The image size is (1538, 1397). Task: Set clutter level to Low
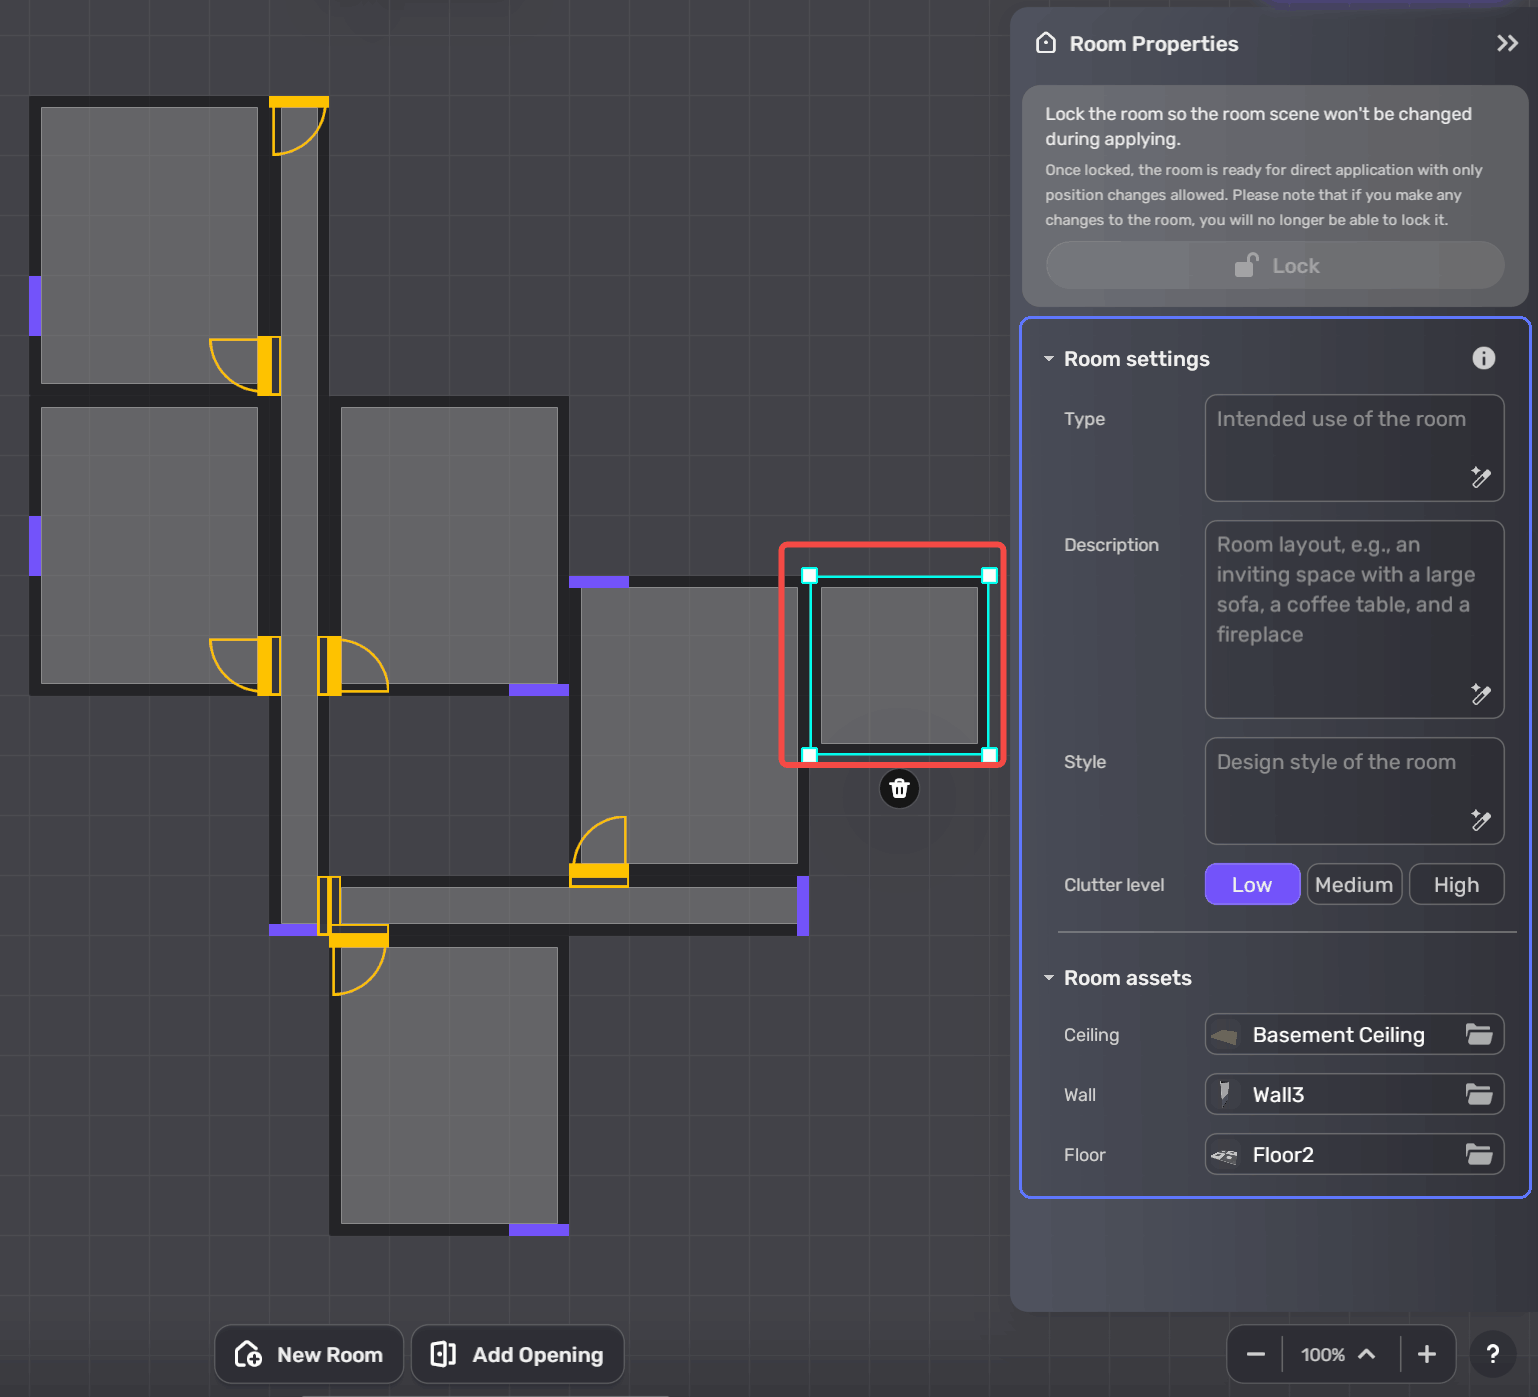click(x=1252, y=884)
